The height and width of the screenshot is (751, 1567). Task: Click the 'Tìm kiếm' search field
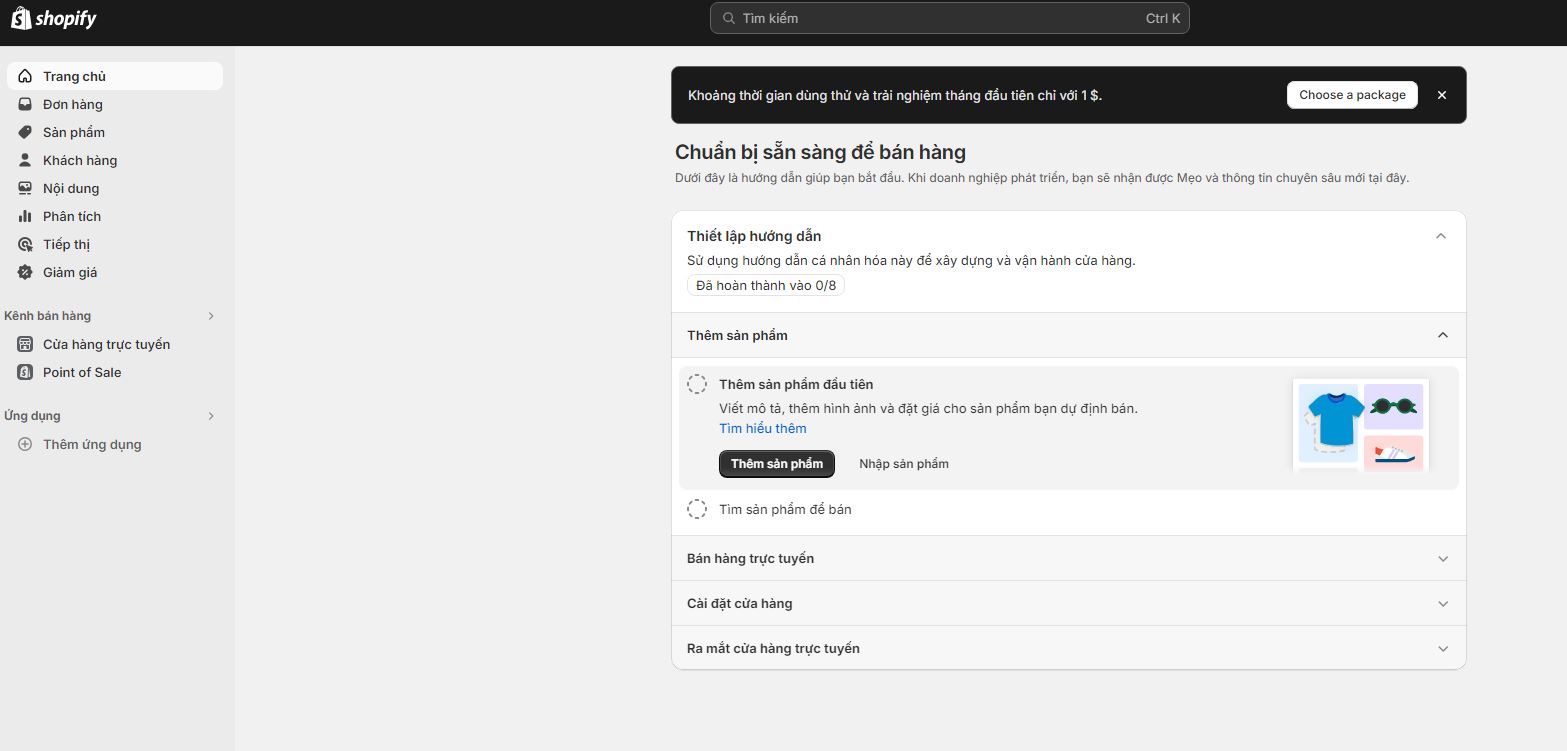(949, 18)
